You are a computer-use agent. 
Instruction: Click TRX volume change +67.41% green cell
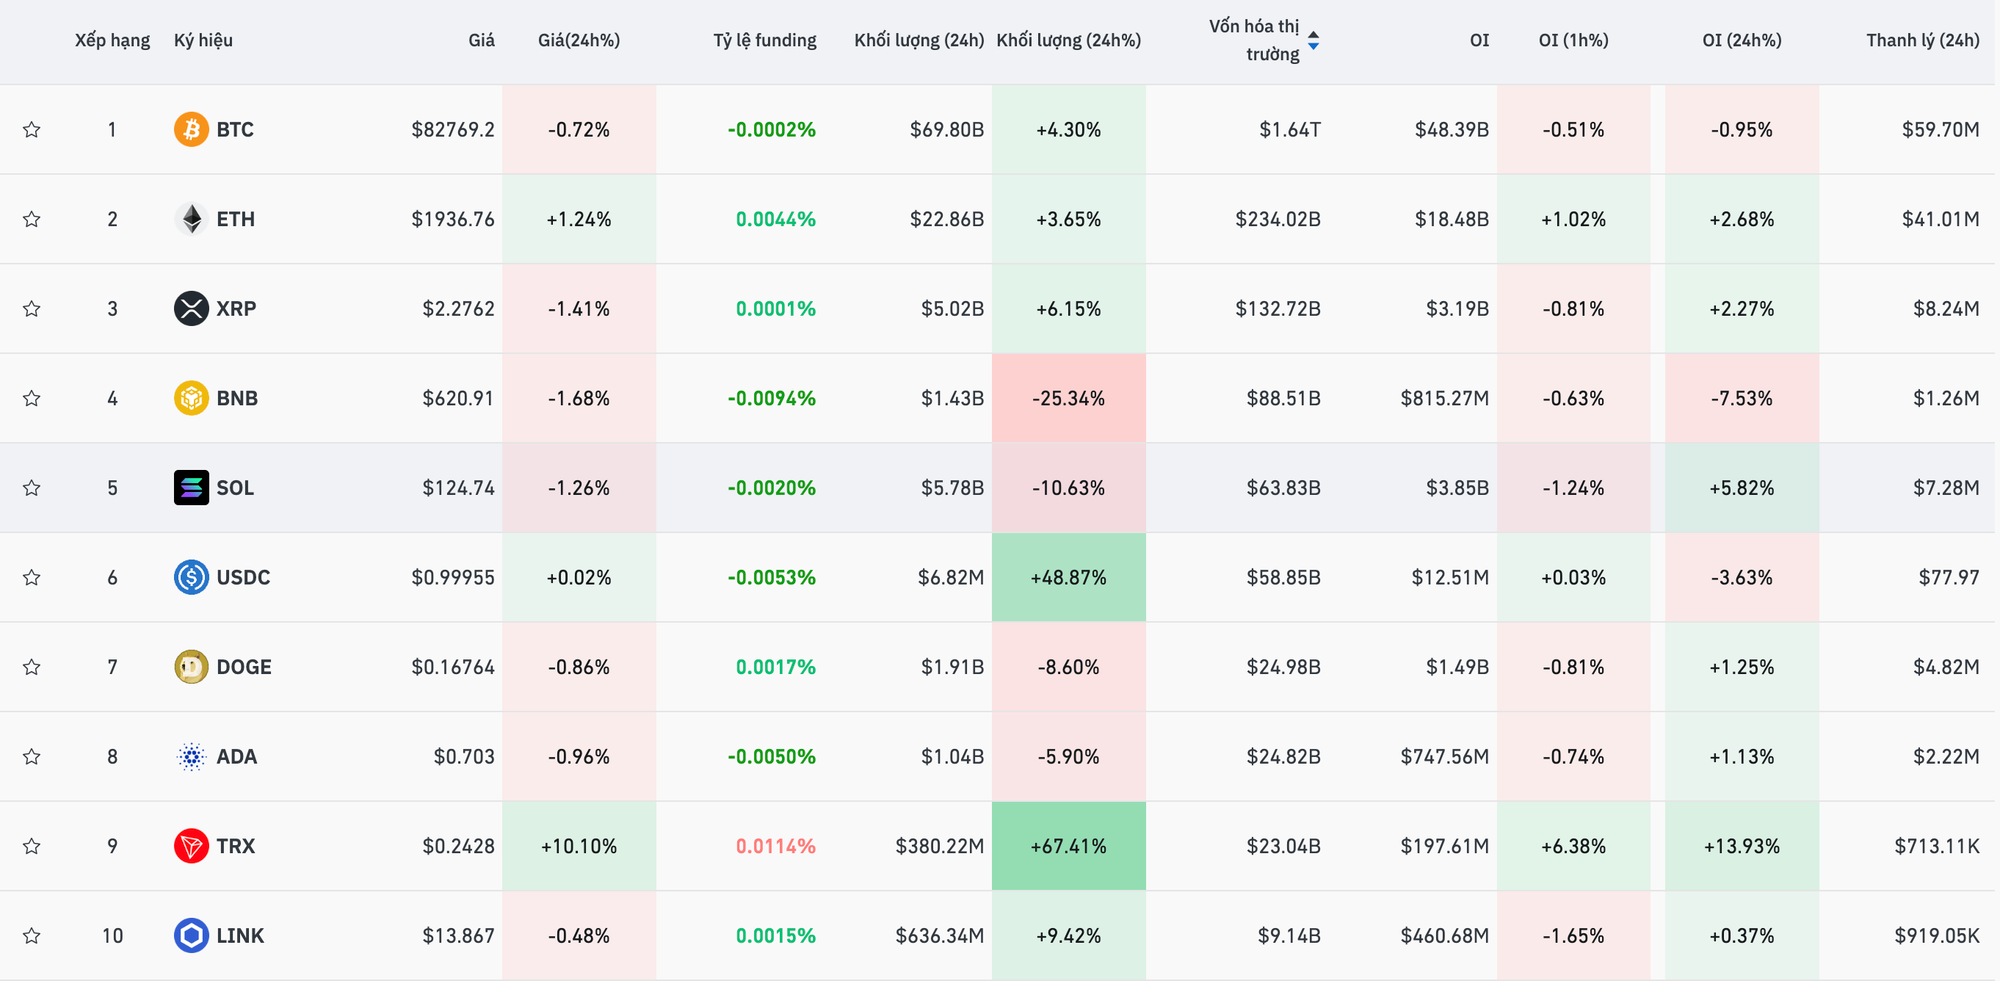pos(1068,846)
